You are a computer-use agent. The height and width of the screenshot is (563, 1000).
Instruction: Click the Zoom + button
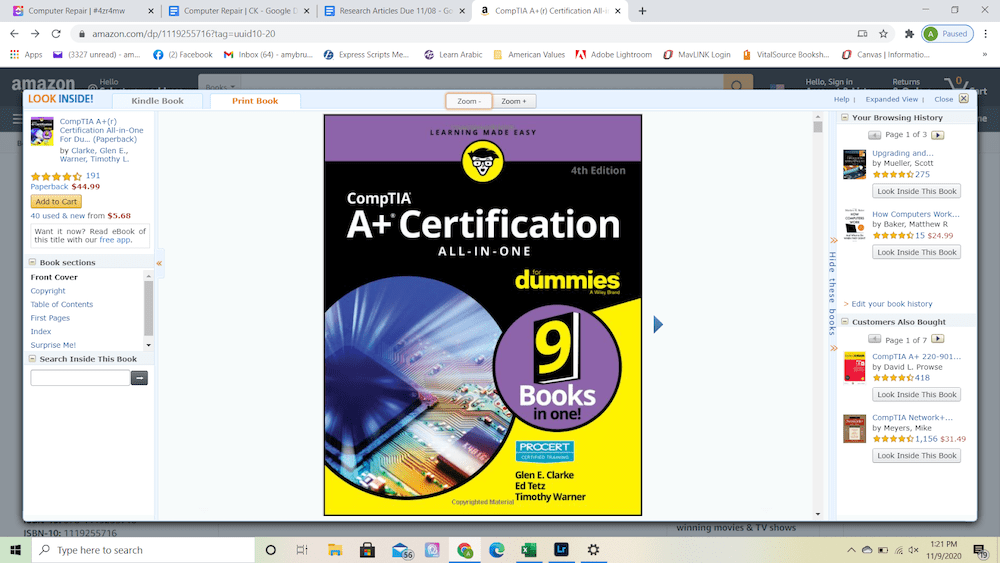point(513,101)
